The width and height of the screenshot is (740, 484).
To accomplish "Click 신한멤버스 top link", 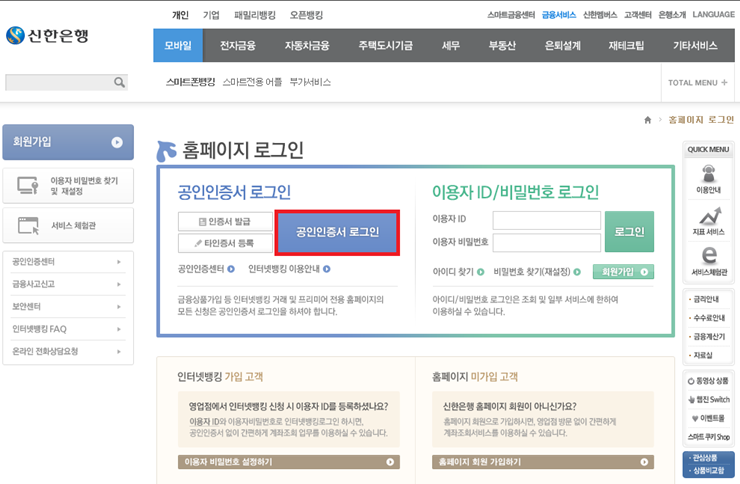I will [x=600, y=15].
